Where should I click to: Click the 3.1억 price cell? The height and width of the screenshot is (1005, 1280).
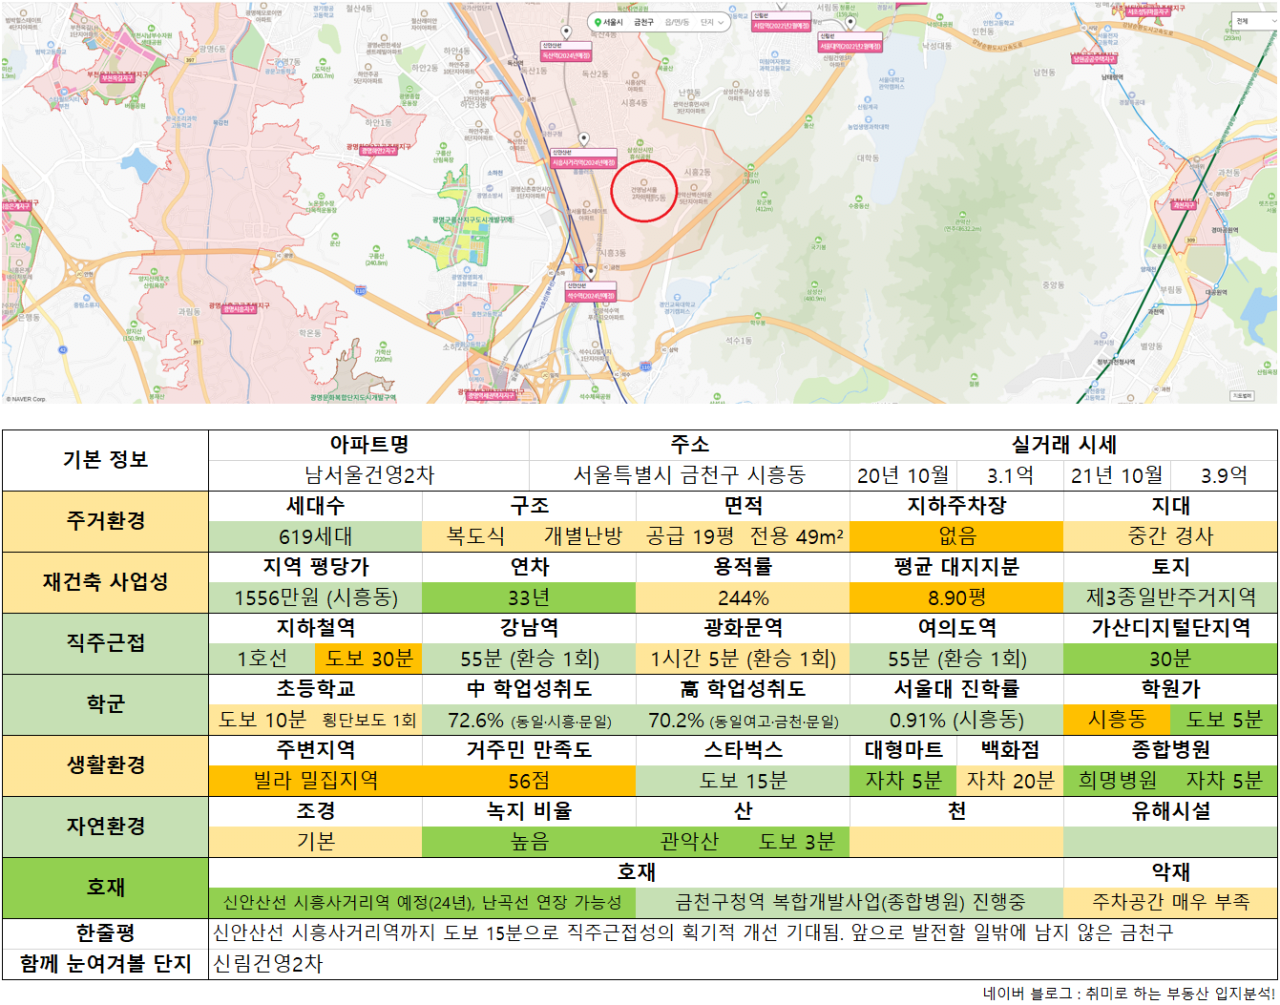coord(1010,475)
